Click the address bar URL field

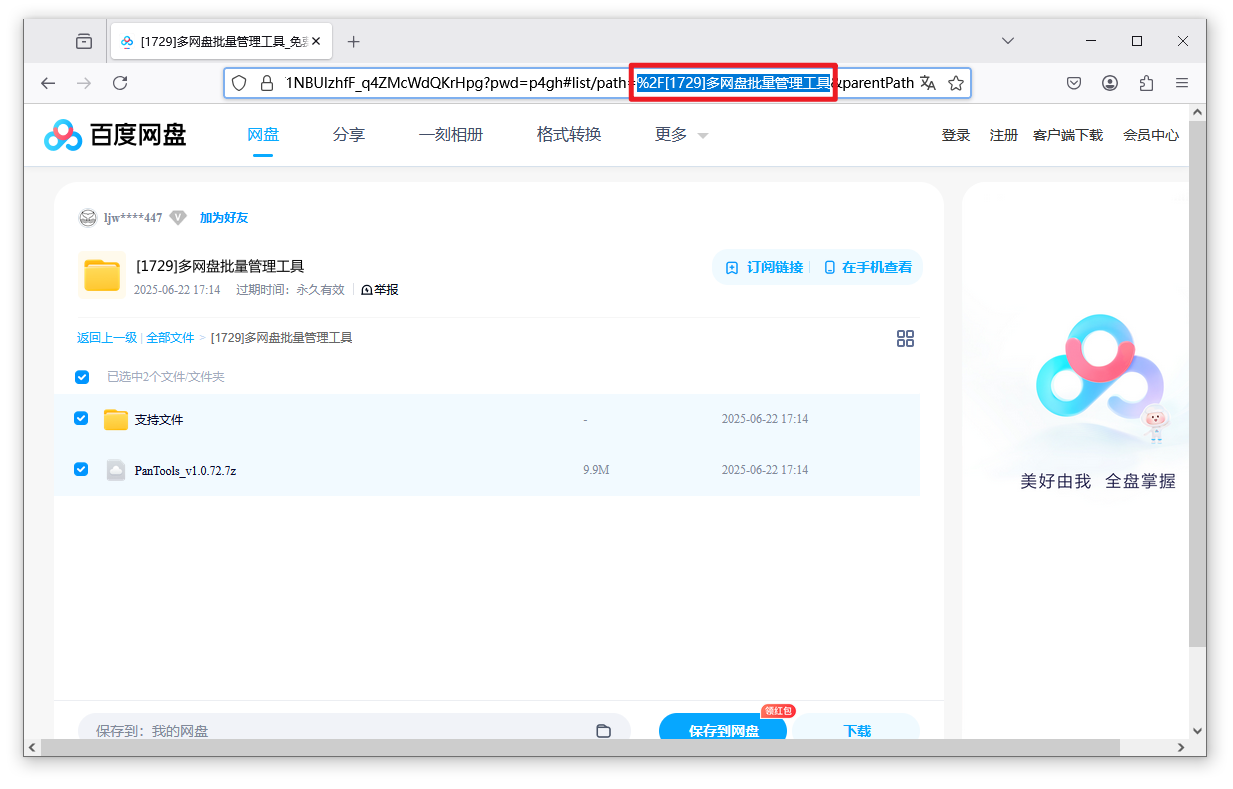(x=597, y=83)
